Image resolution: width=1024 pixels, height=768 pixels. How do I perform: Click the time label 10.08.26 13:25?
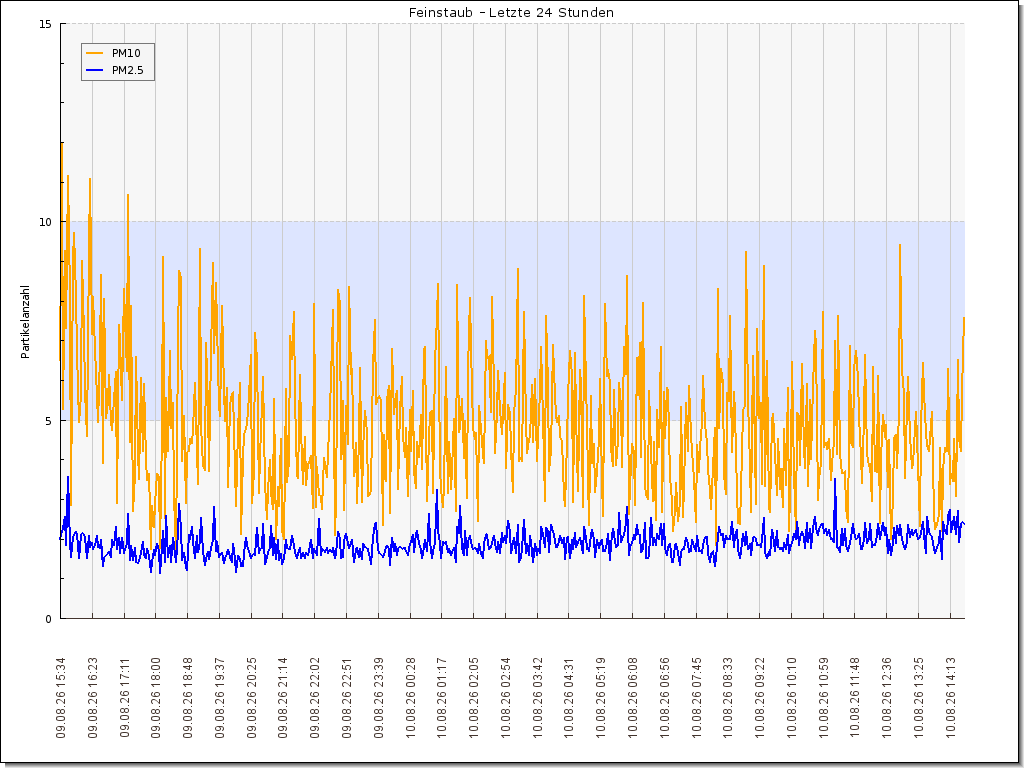coord(919,697)
